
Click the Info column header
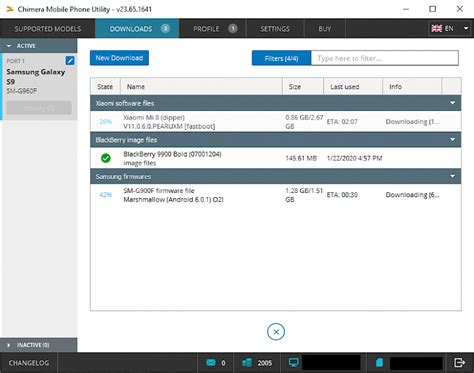coord(412,87)
